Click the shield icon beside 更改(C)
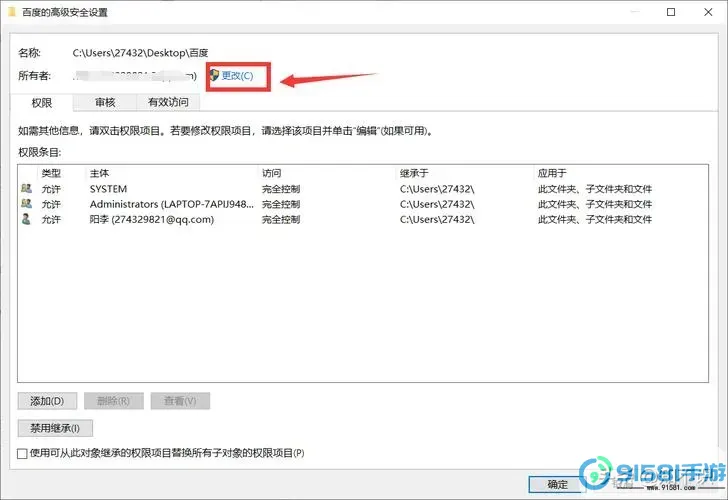 (214, 75)
